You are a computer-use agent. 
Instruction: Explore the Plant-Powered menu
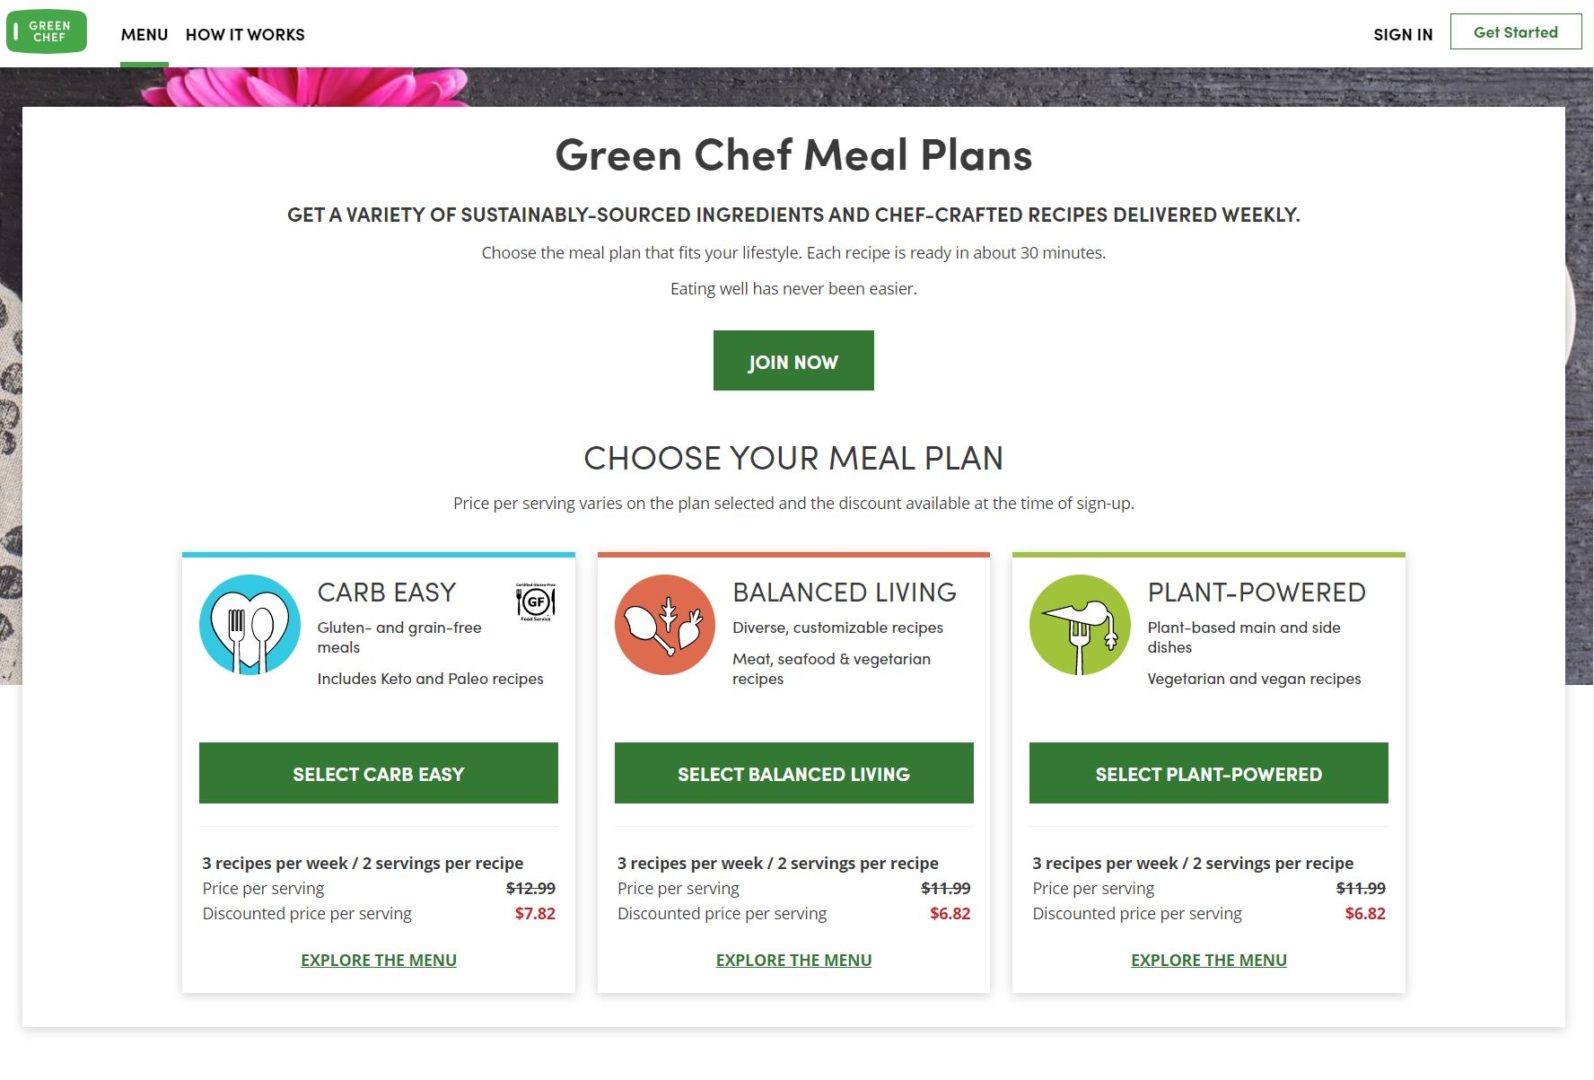pyautogui.click(x=1208, y=960)
